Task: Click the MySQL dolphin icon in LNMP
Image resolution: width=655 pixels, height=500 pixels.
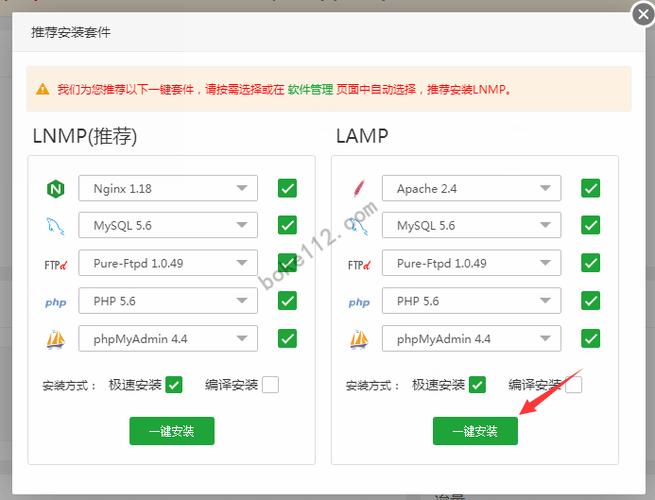Action: pos(56,226)
